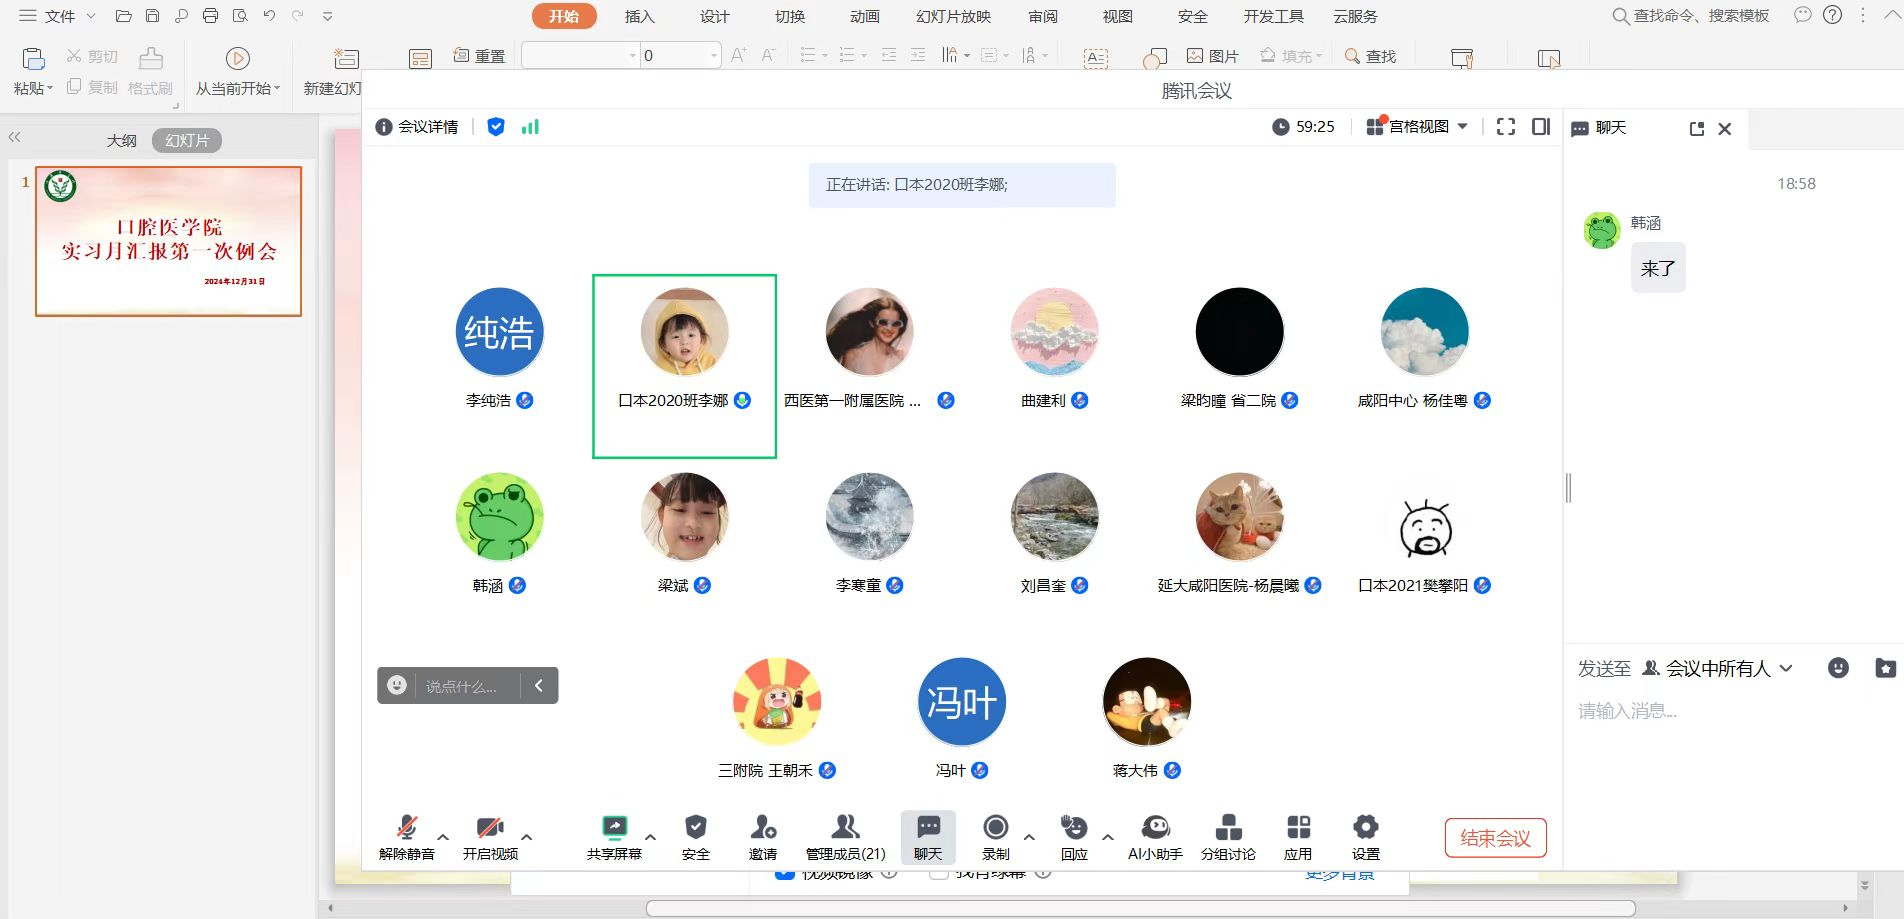
Task: Open the AI assistant (AI小助手)
Action: coord(1155,828)
